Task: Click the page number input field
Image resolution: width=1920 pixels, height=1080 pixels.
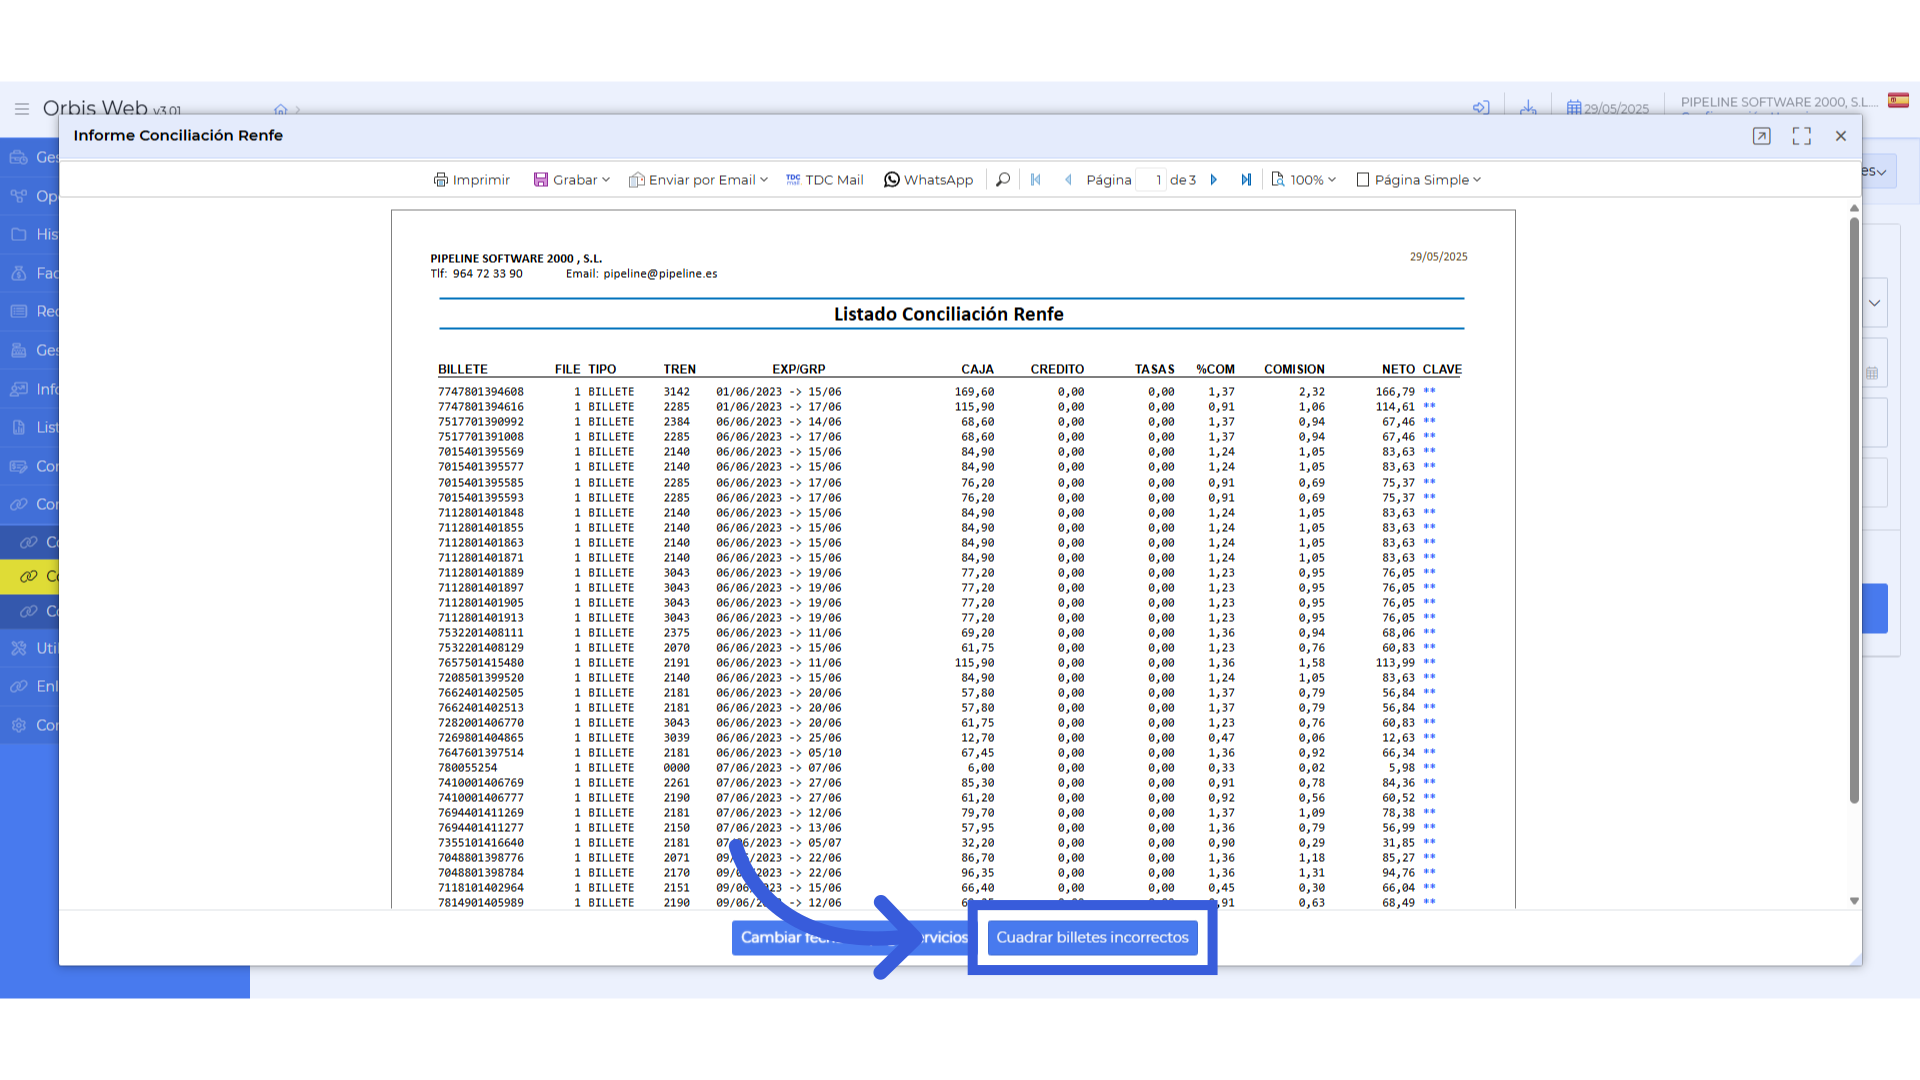Action: tap(1151, 180)
